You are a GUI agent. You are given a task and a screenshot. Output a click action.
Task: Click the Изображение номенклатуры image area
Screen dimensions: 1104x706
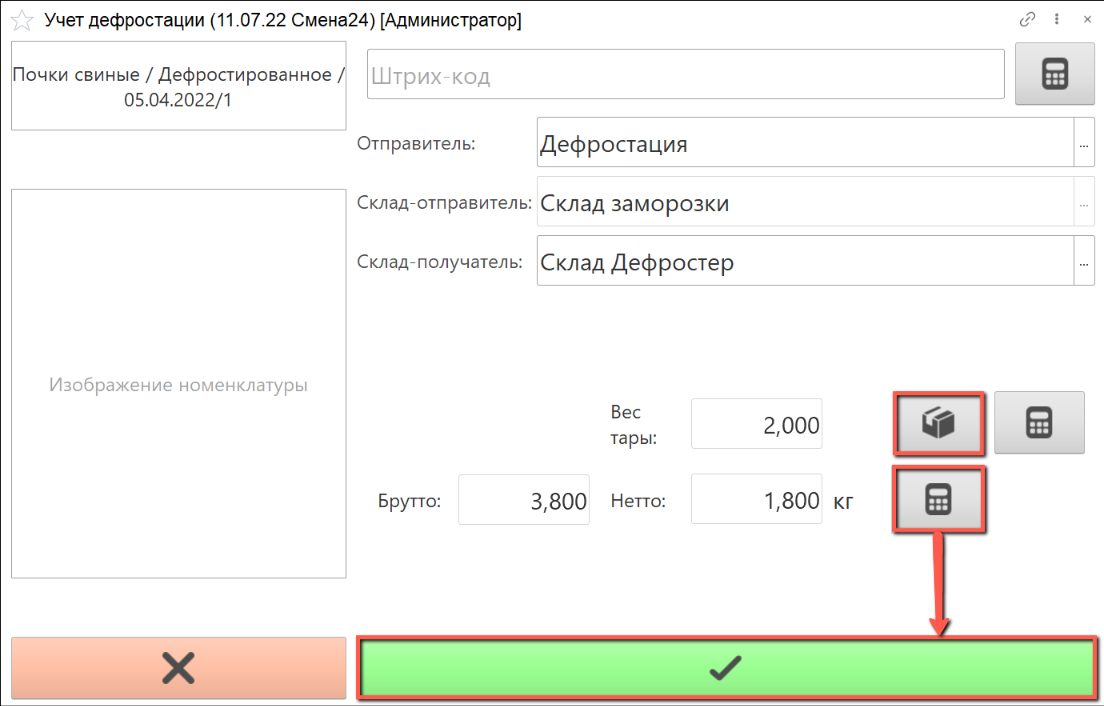click(x=178, y=384)
